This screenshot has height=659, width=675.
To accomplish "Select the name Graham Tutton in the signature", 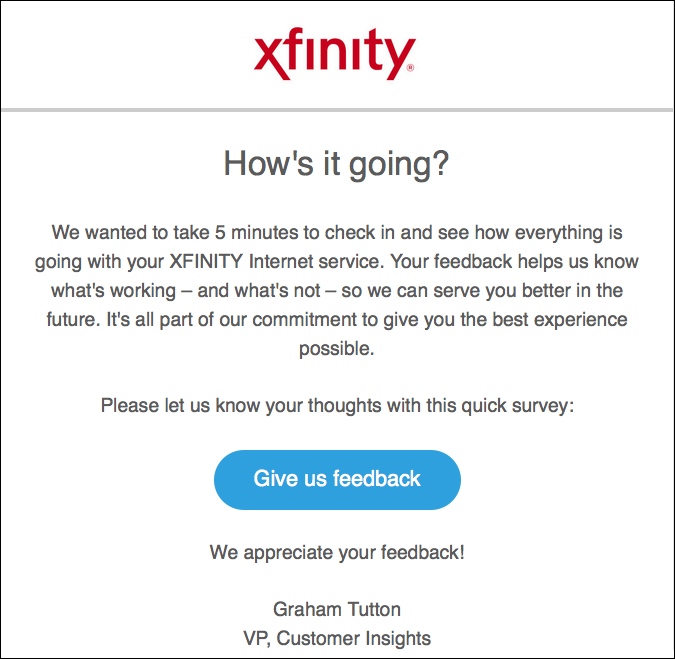I will pyautogui.click(x=337, y=609).
